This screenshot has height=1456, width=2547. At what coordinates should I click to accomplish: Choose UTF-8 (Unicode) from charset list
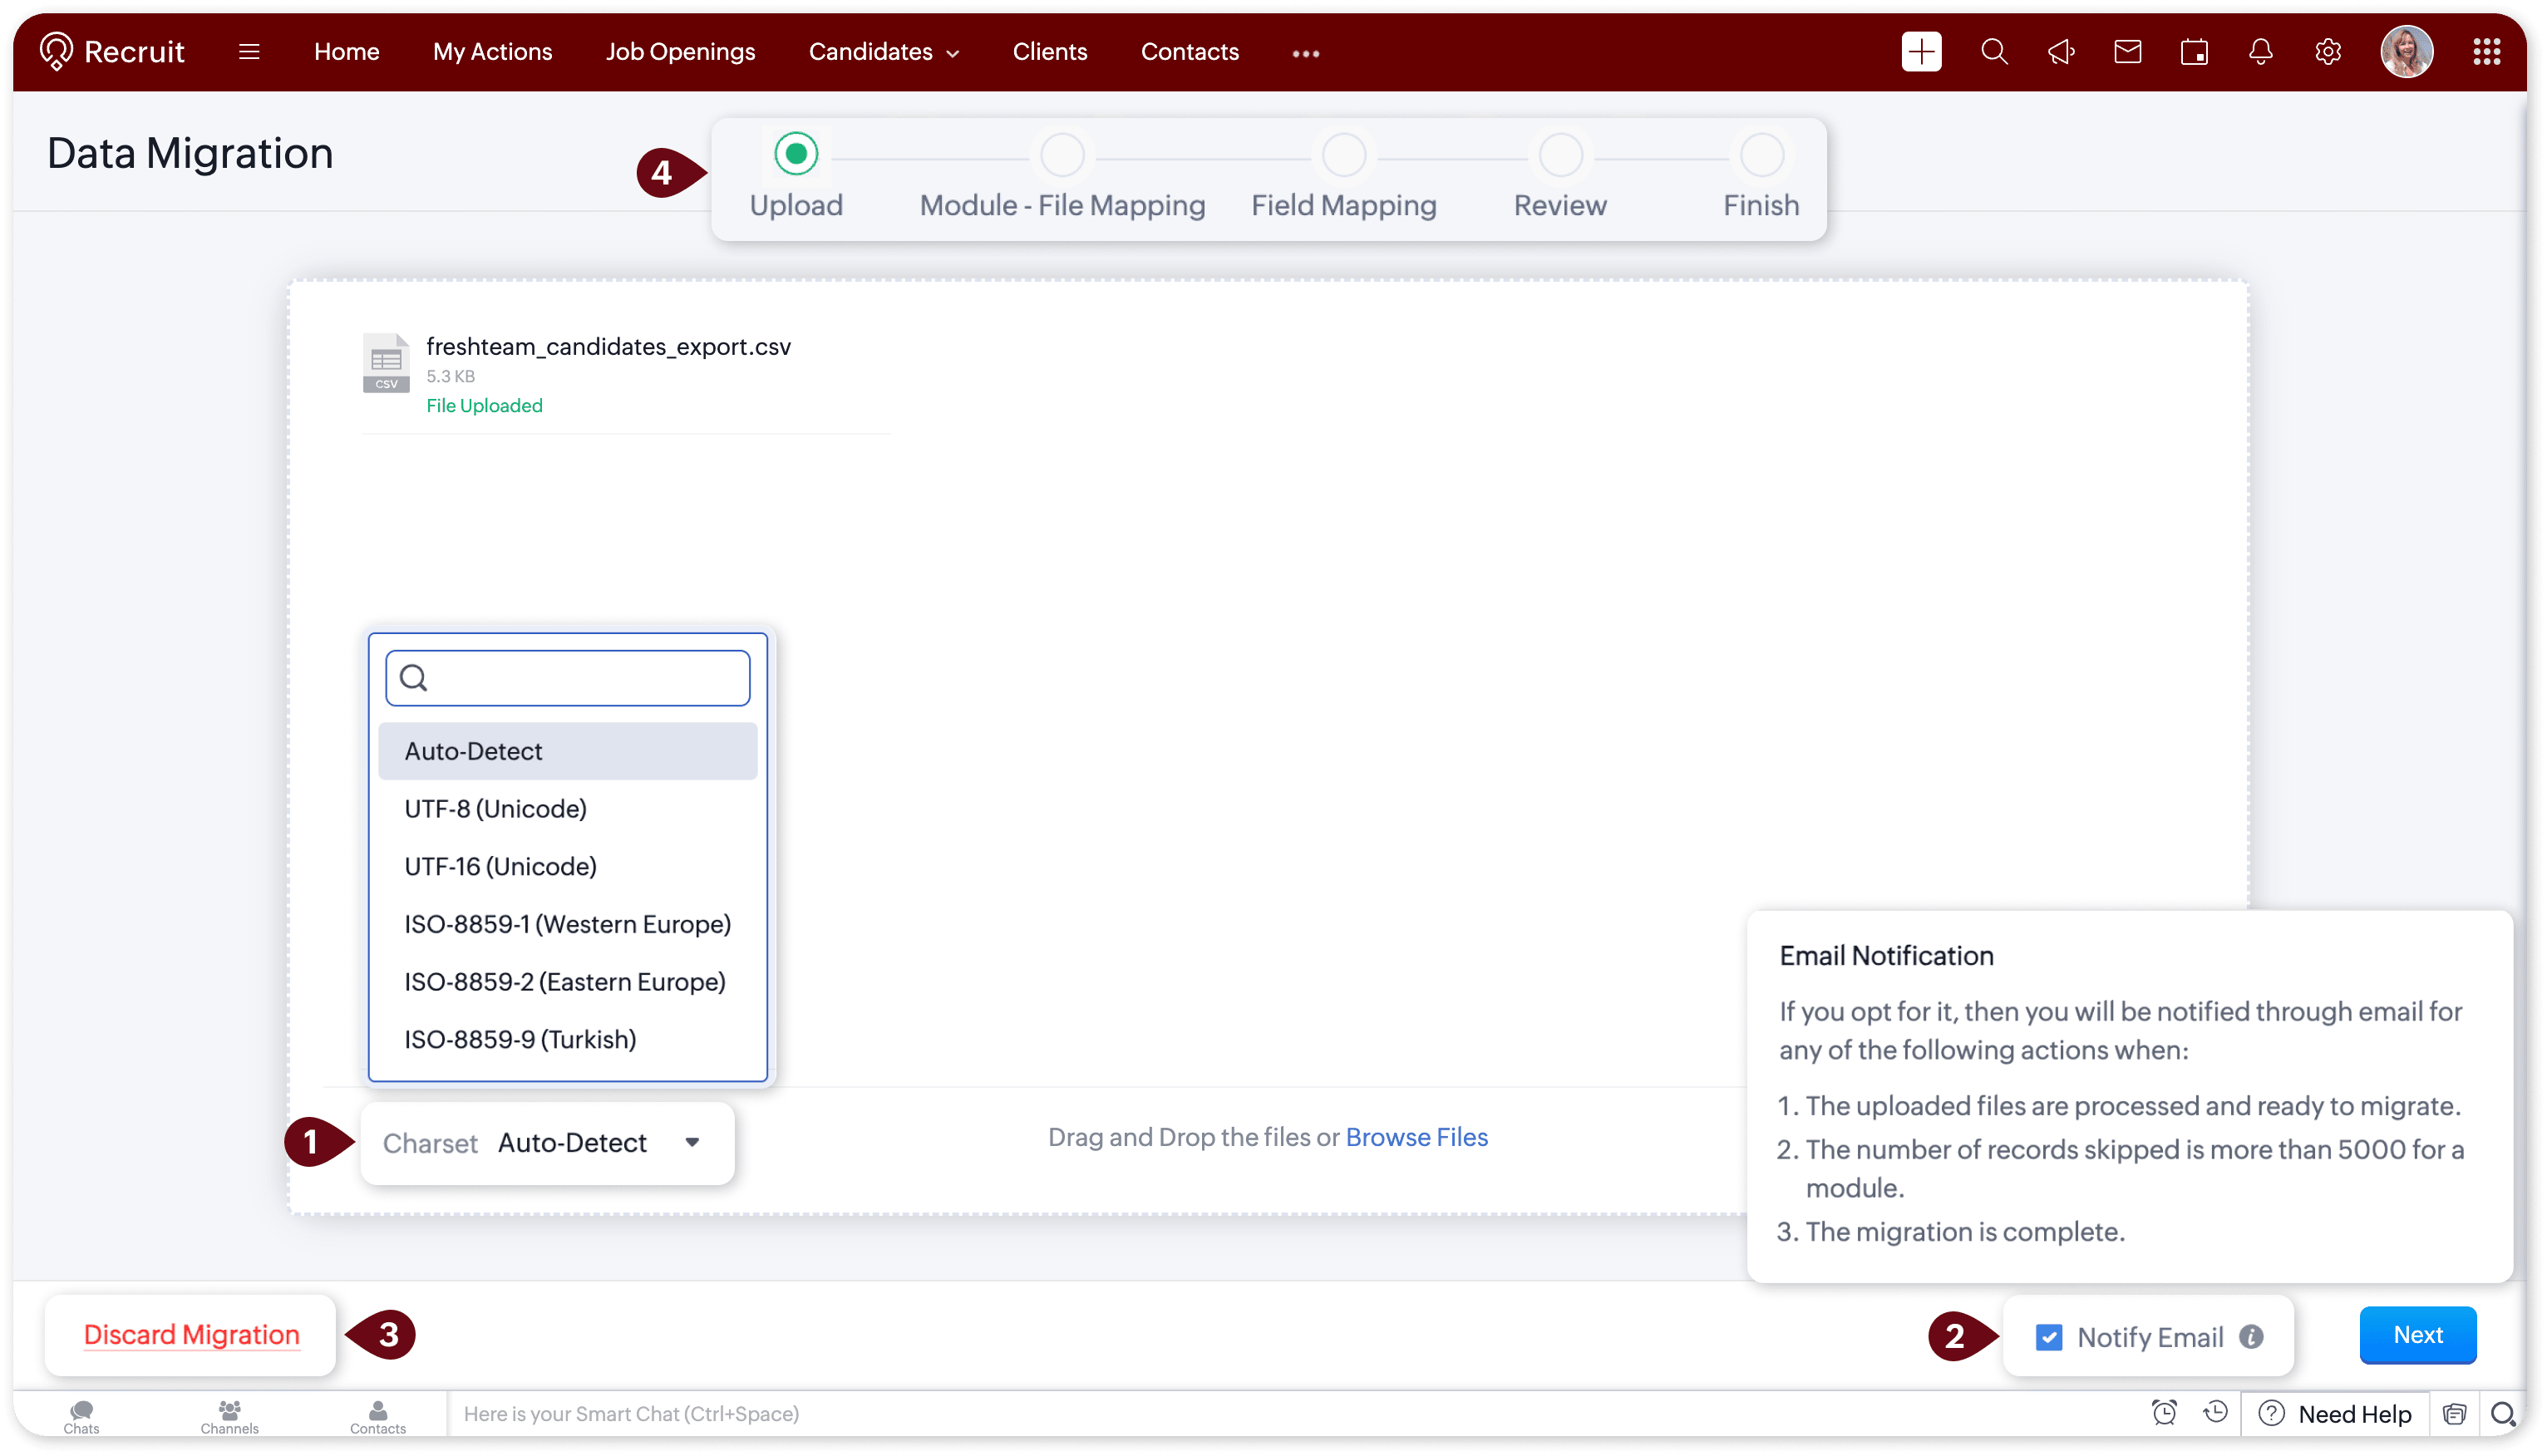point(496,808)
